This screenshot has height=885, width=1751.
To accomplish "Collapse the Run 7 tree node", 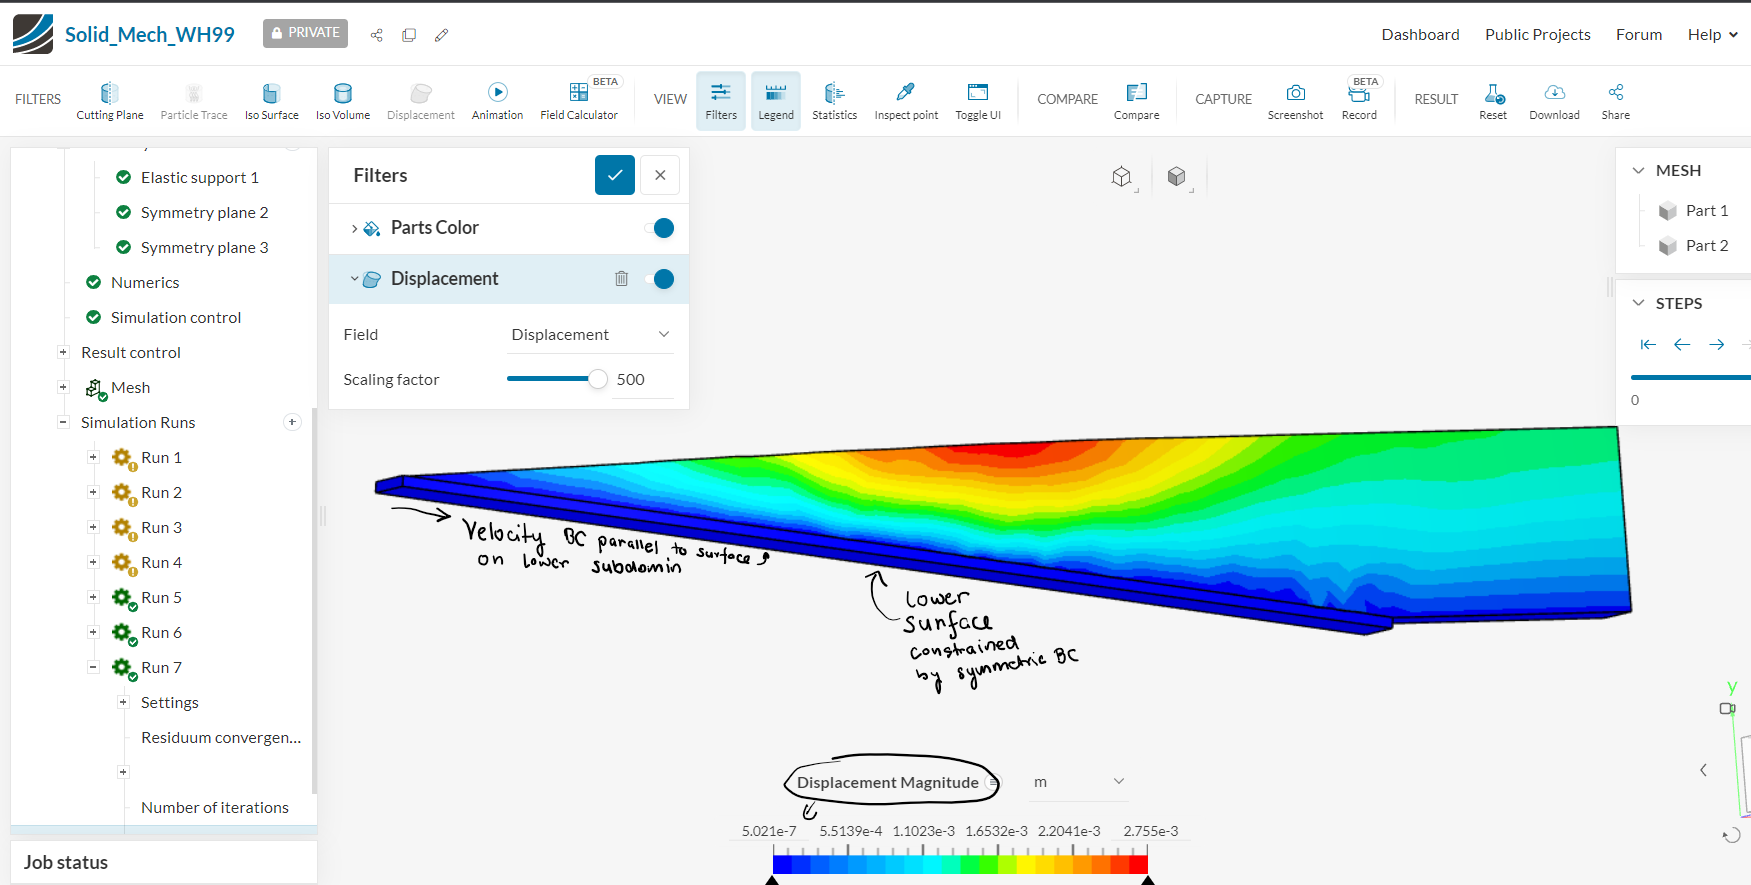I will 93,667.
